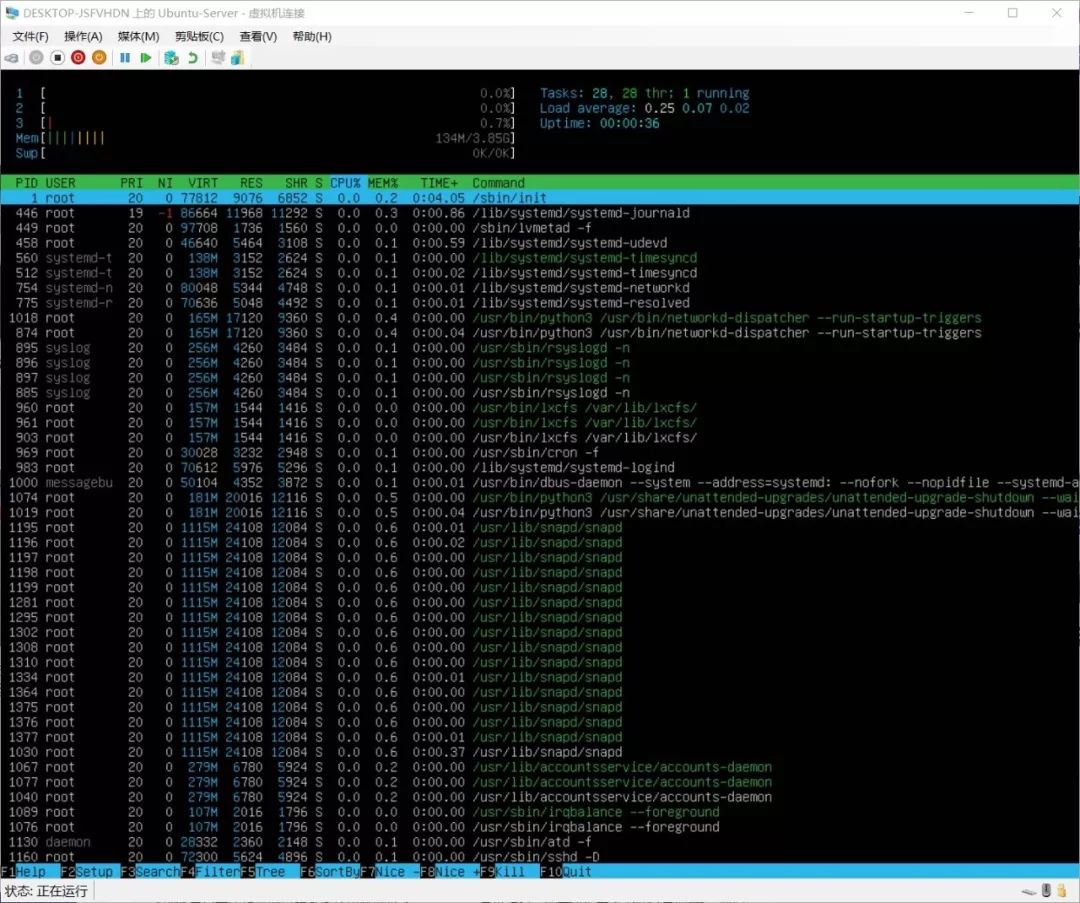Viewport: 1080px width, 903px height.
Task: Click the Swp usage meter bar
Action: (265, 153)
